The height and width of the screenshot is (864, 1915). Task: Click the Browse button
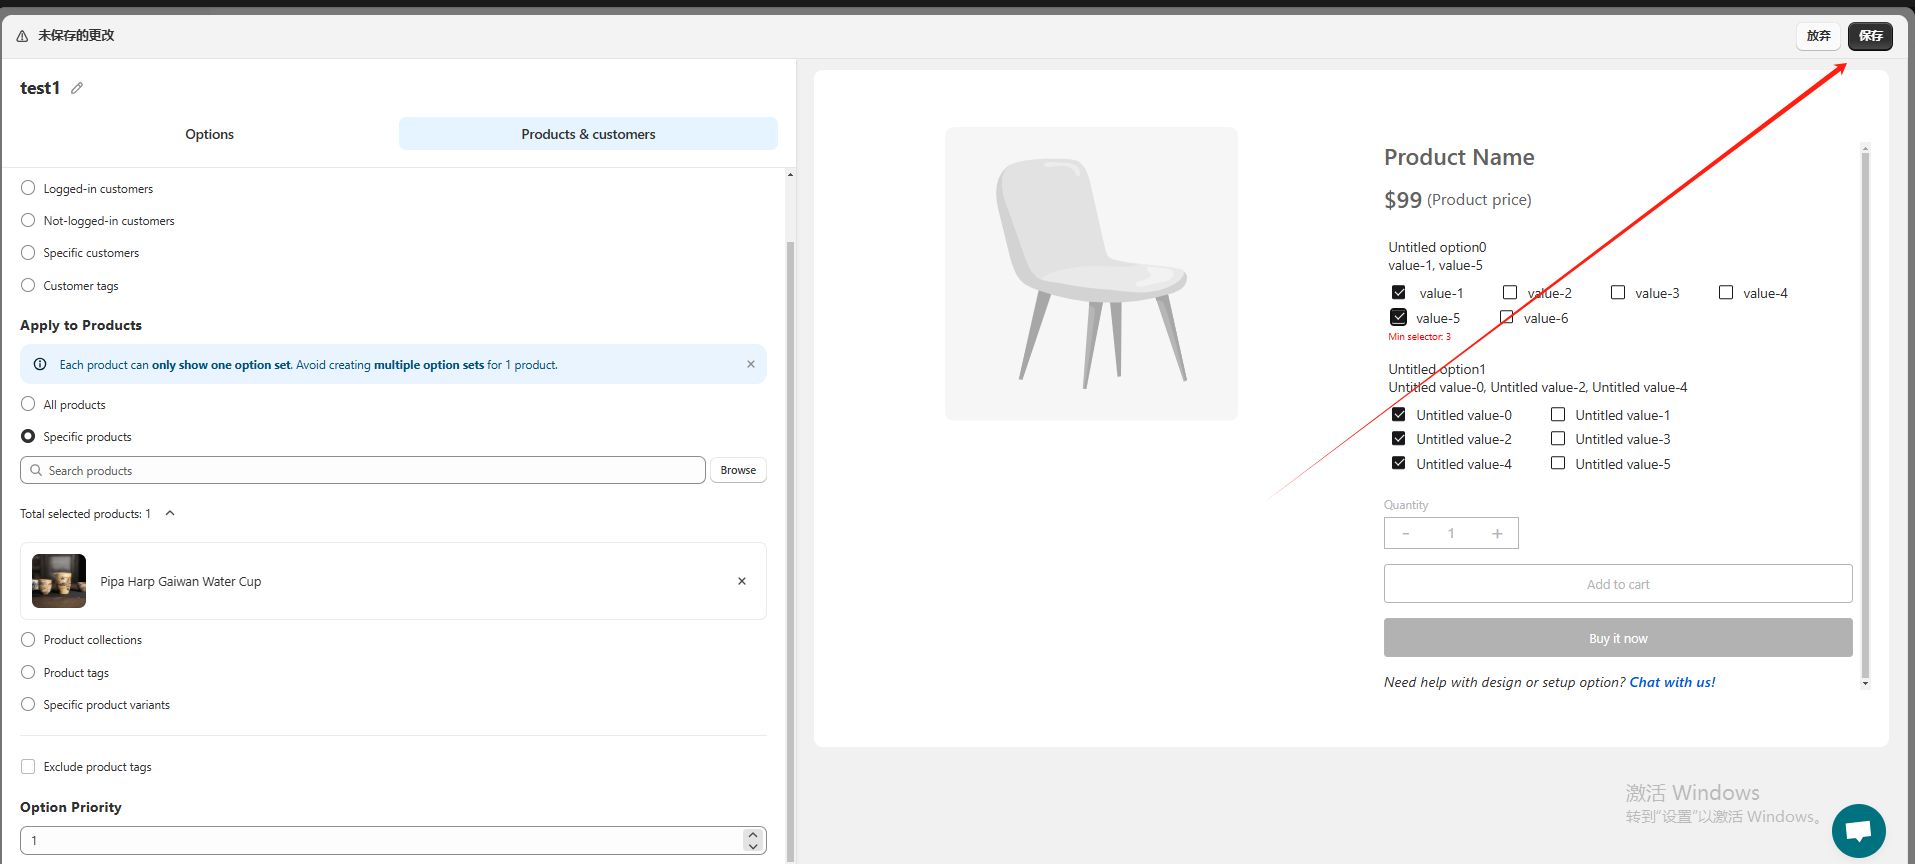738,470
